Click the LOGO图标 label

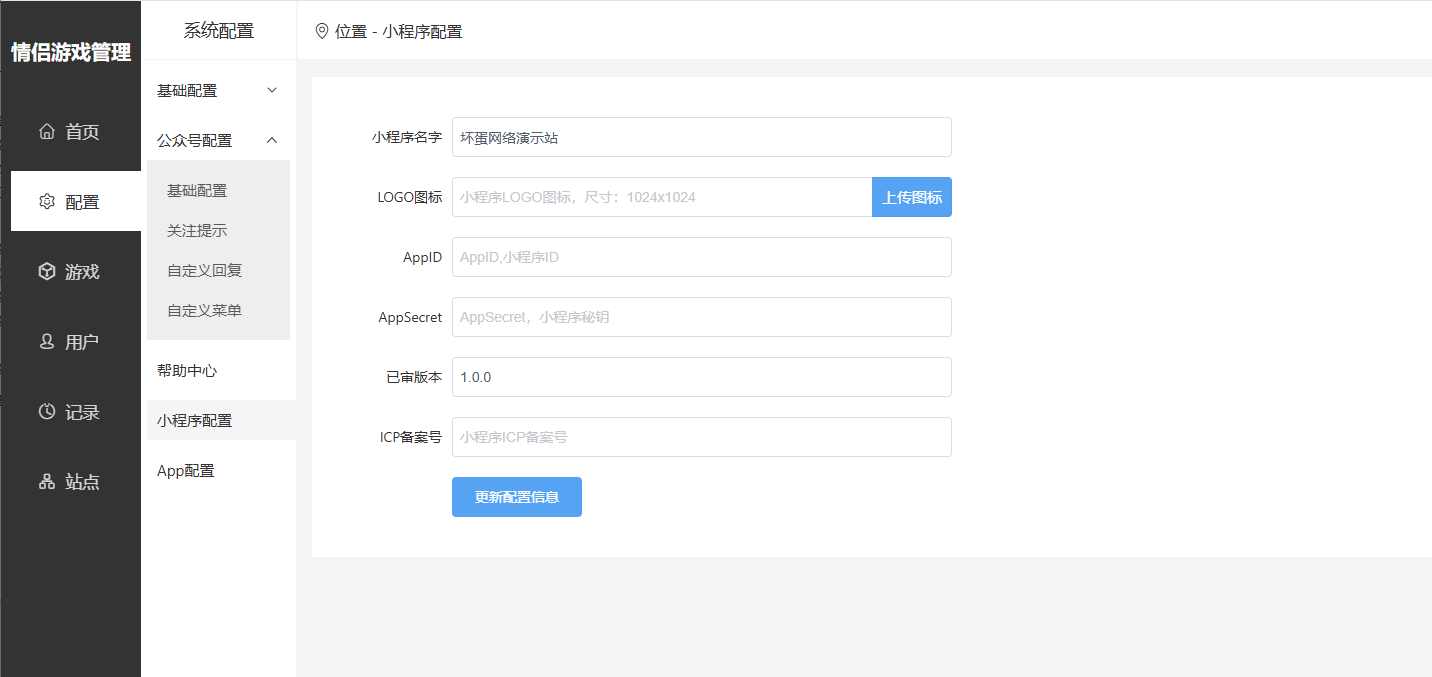click(409, 197)
